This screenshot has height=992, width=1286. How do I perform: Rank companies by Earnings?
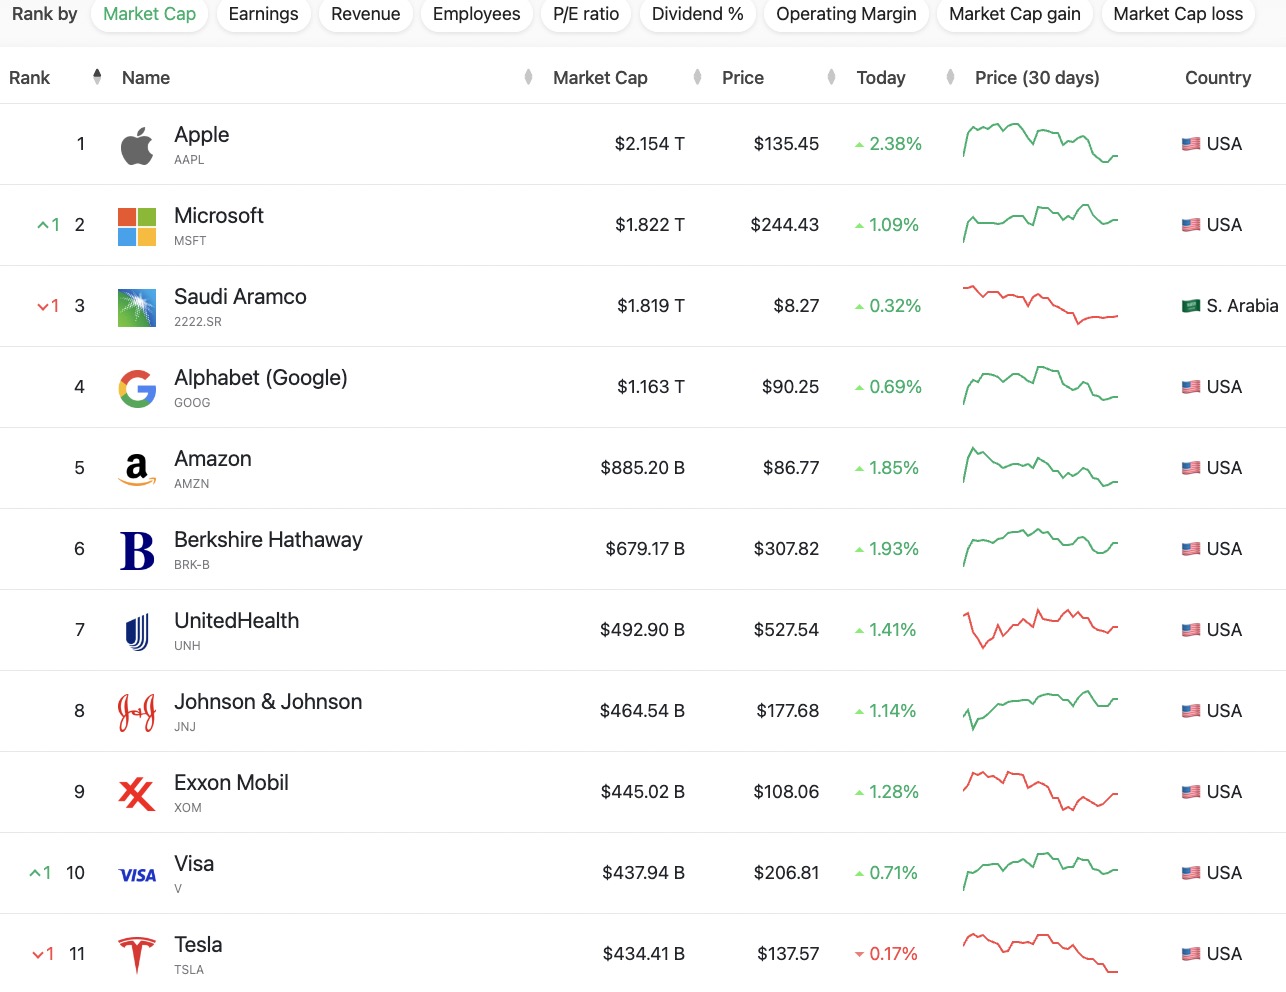click(263, 14)
